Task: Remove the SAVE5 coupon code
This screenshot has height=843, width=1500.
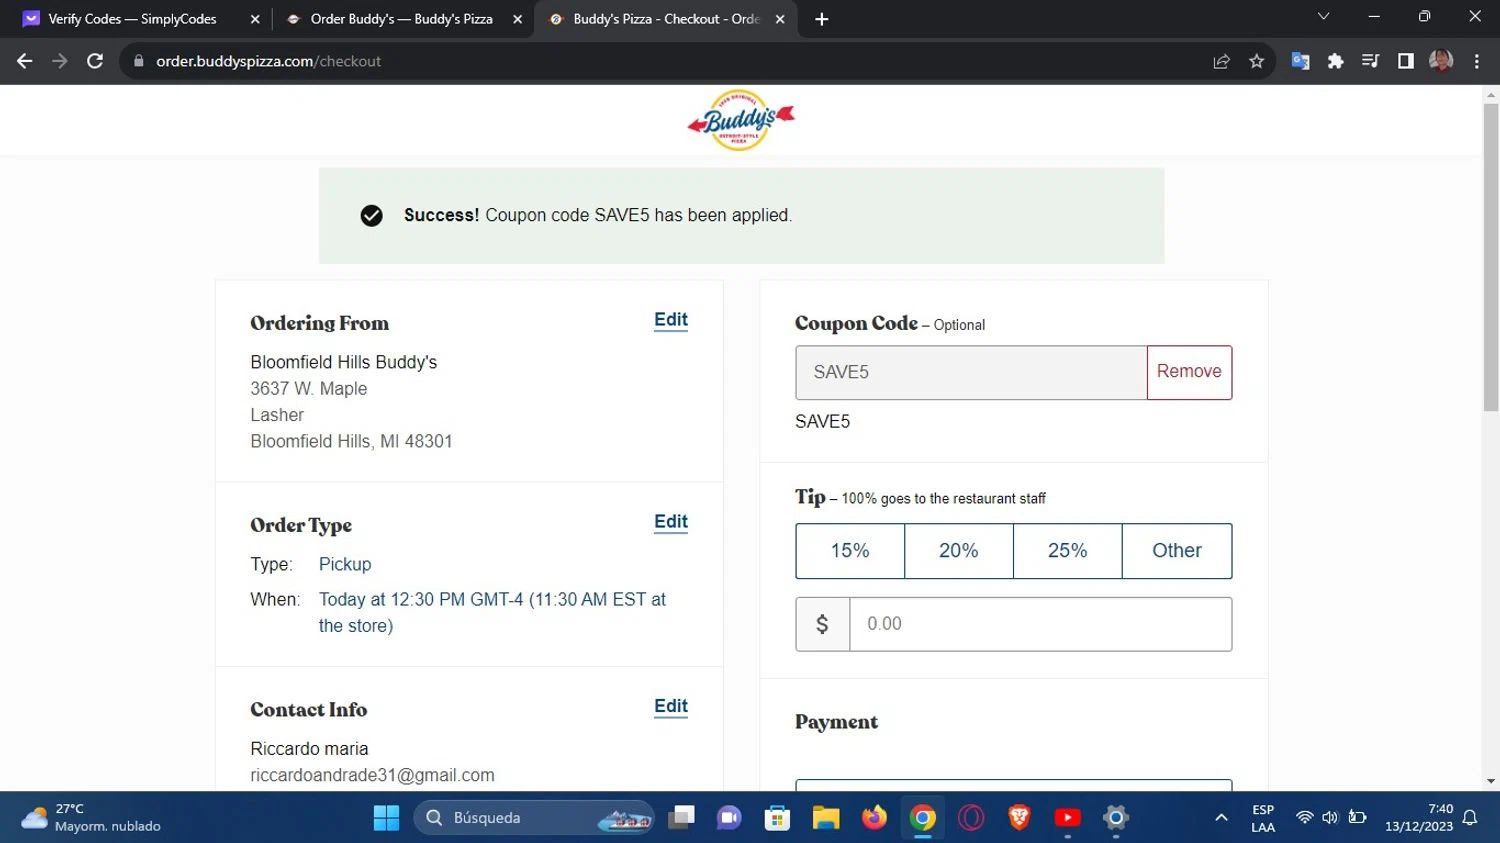Action: click(1189, 372)
